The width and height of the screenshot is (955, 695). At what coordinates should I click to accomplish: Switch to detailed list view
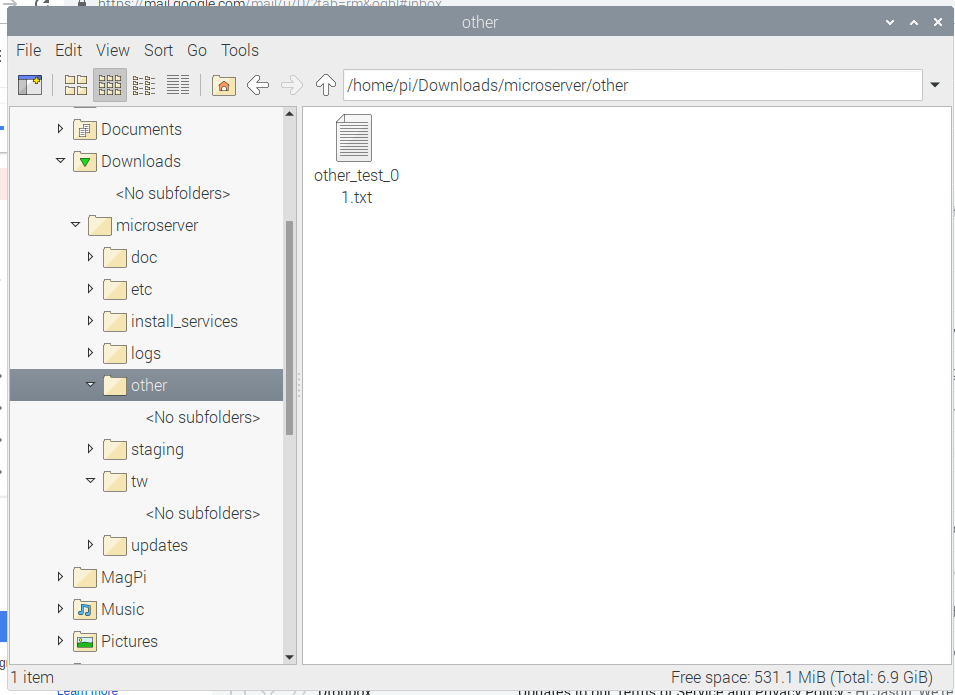(178, 85)
